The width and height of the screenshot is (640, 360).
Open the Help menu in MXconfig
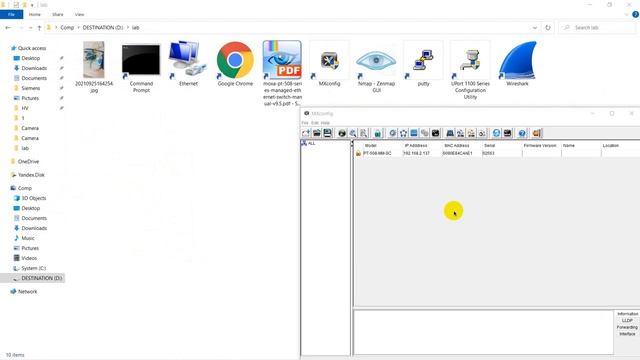click(x=325, y=123)
